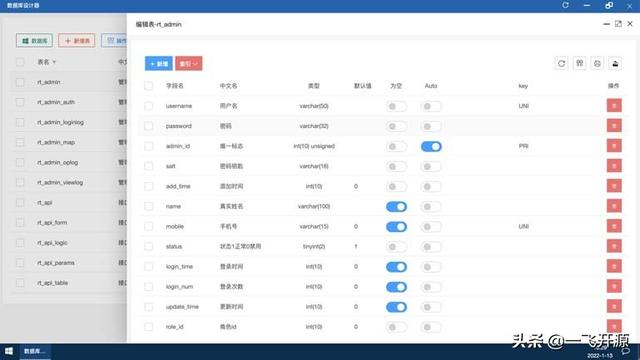Delete the username field row
The width and height of the screenshot is (640, 360).
[614, 106]
